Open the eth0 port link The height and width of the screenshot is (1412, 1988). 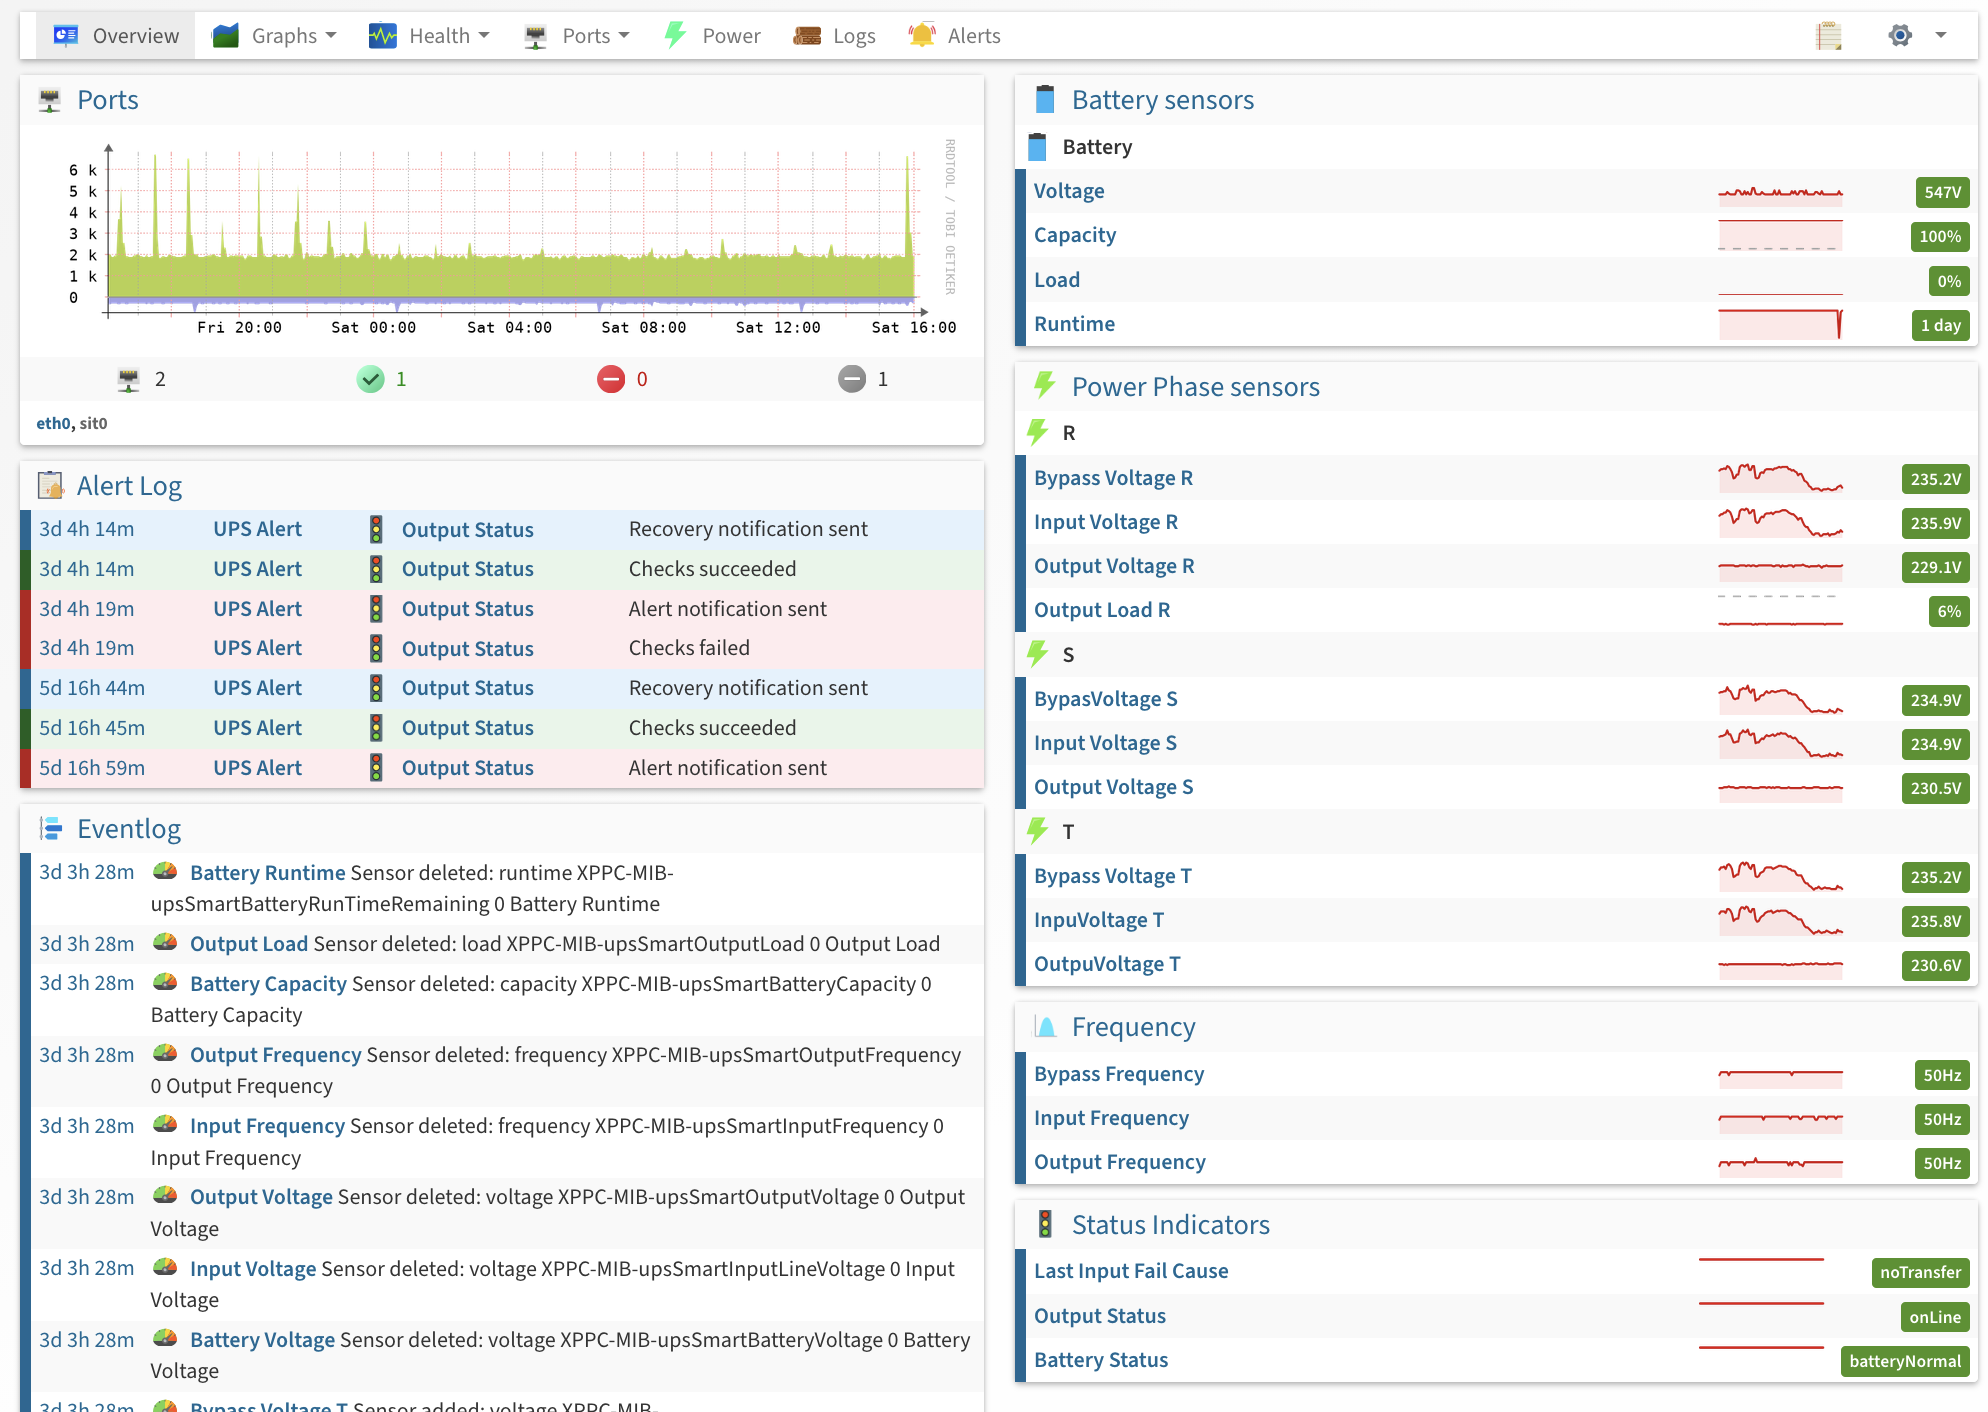53,423
